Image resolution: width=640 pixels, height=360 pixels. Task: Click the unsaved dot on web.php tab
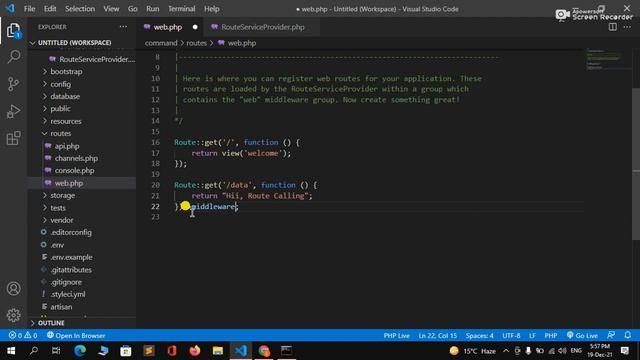pos(195,27)
